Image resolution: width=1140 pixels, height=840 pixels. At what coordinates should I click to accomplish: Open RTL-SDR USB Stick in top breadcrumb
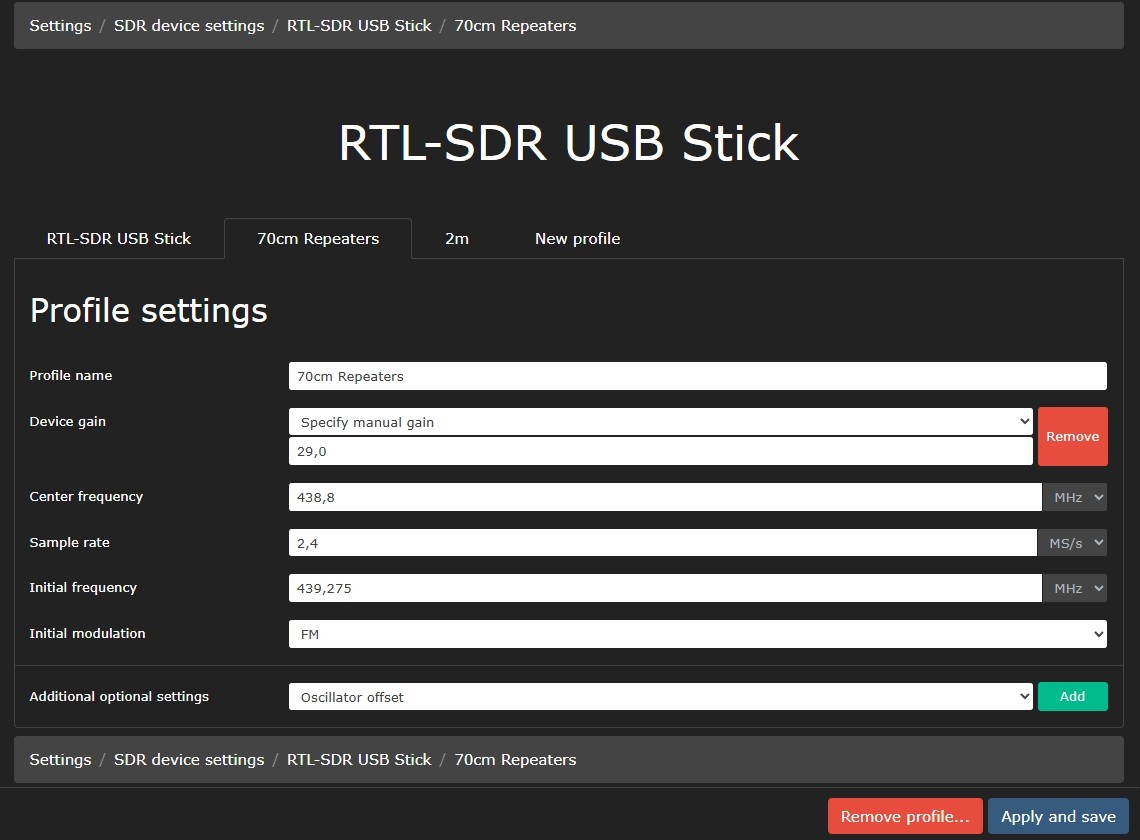coord(359,25)
